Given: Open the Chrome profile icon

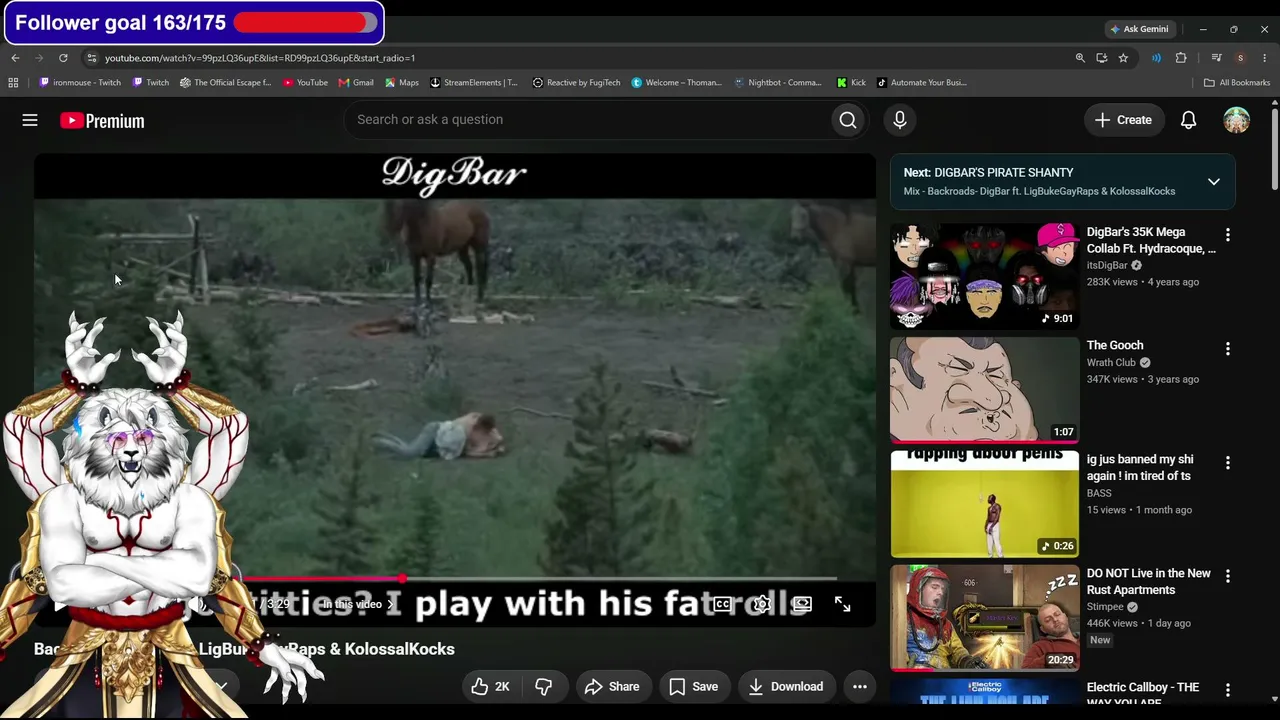Looking at the screenshot, I should tap(1240, 58).
